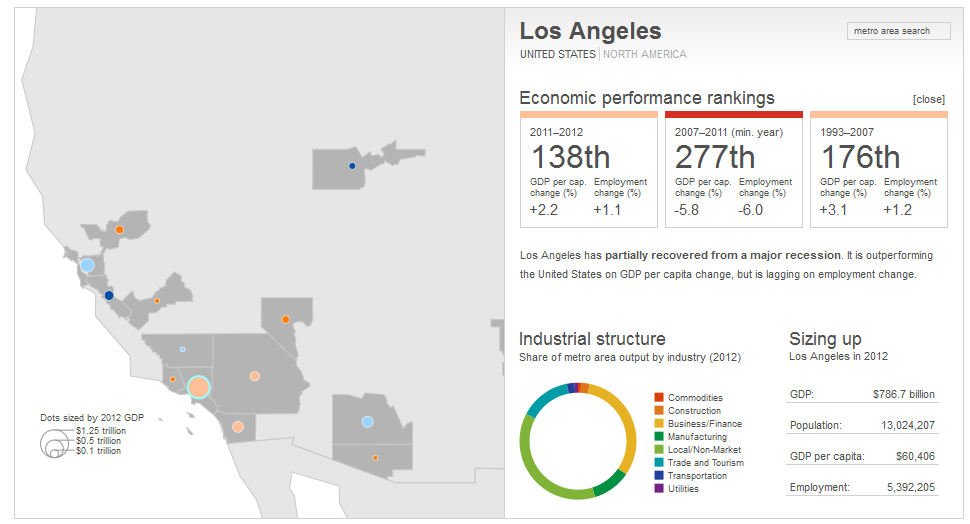
Task: Click the Business/Finance legend color swatch
Action: (659, 424)
